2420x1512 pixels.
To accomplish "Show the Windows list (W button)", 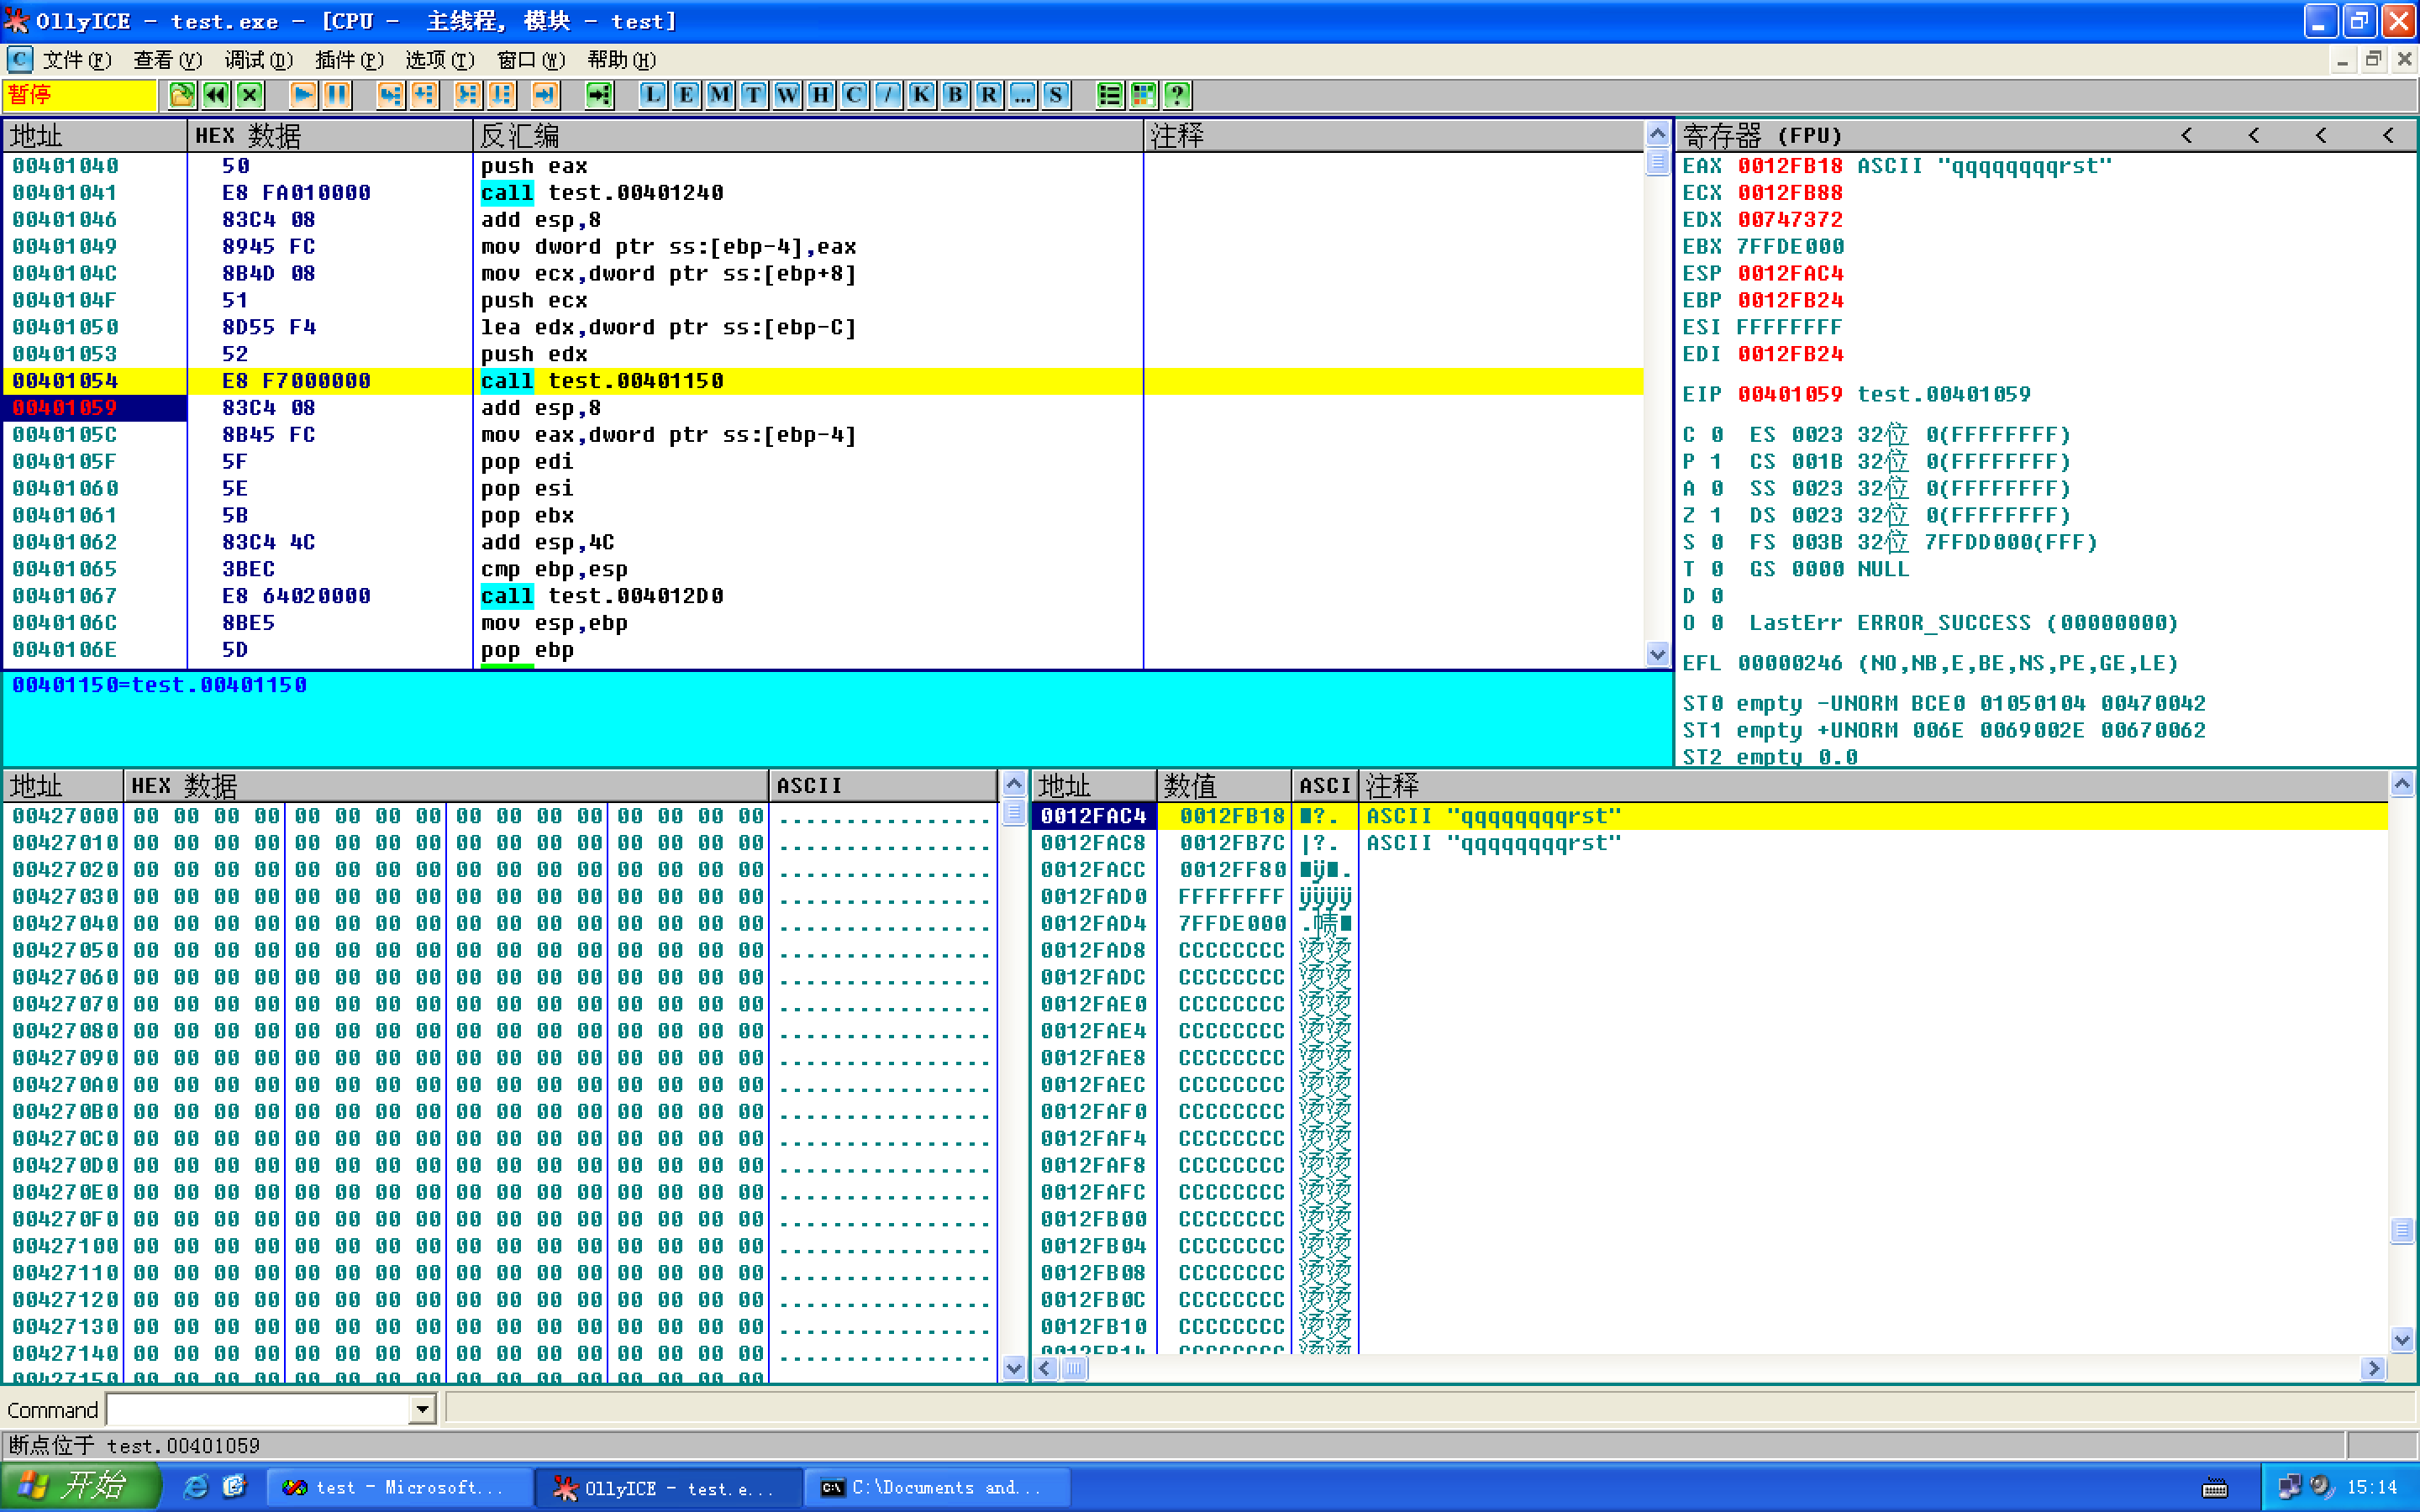I will (x=787, y=95).
